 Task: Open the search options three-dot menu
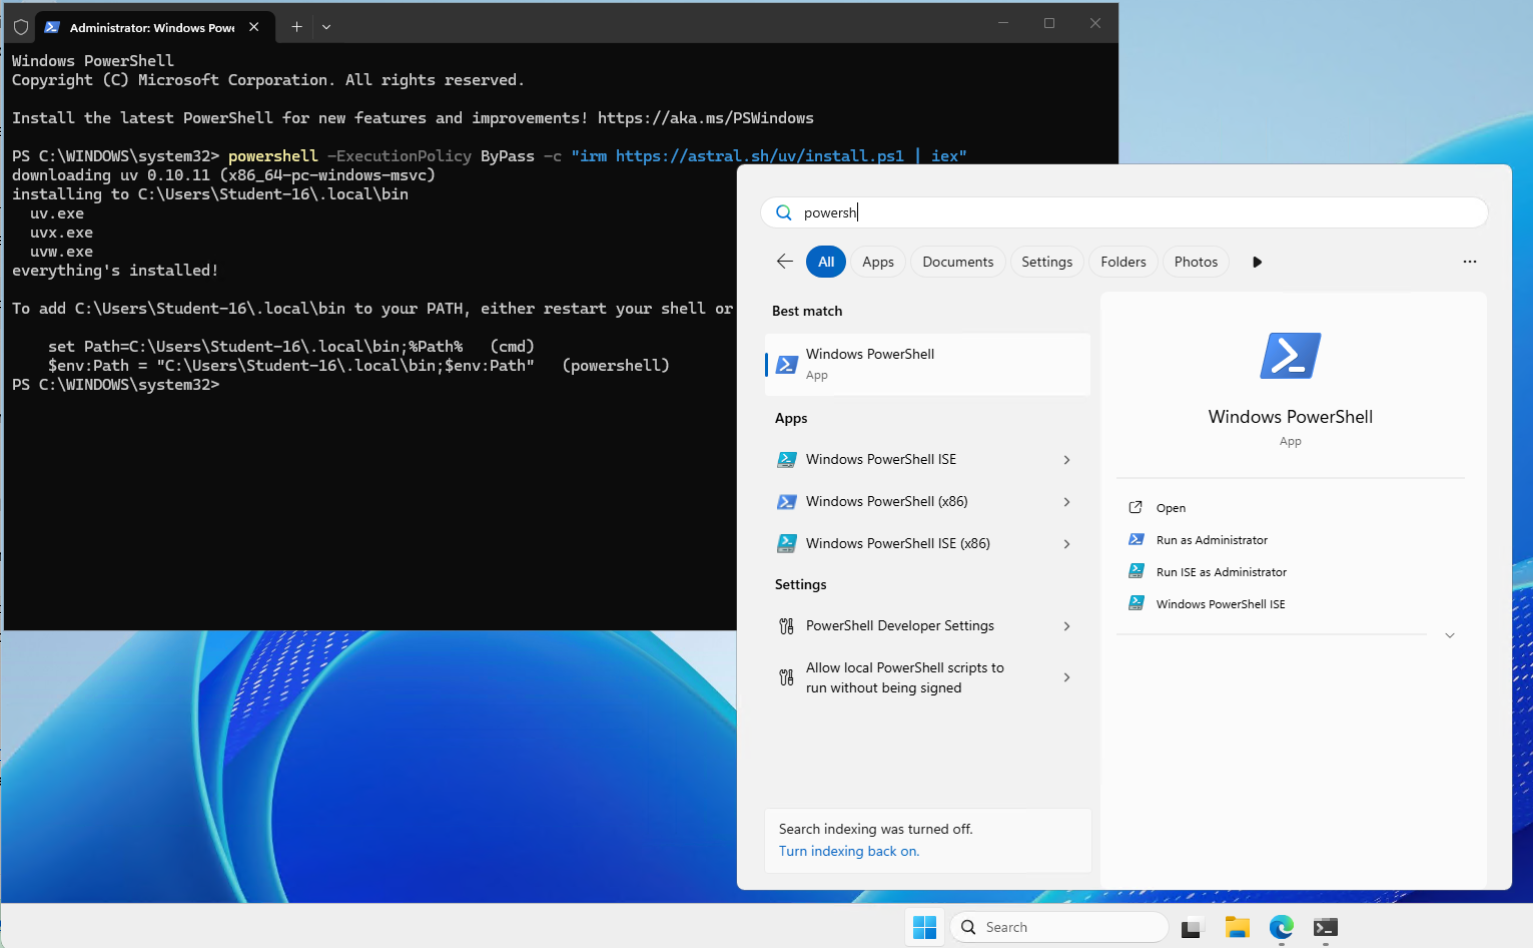coord(1470,262)
